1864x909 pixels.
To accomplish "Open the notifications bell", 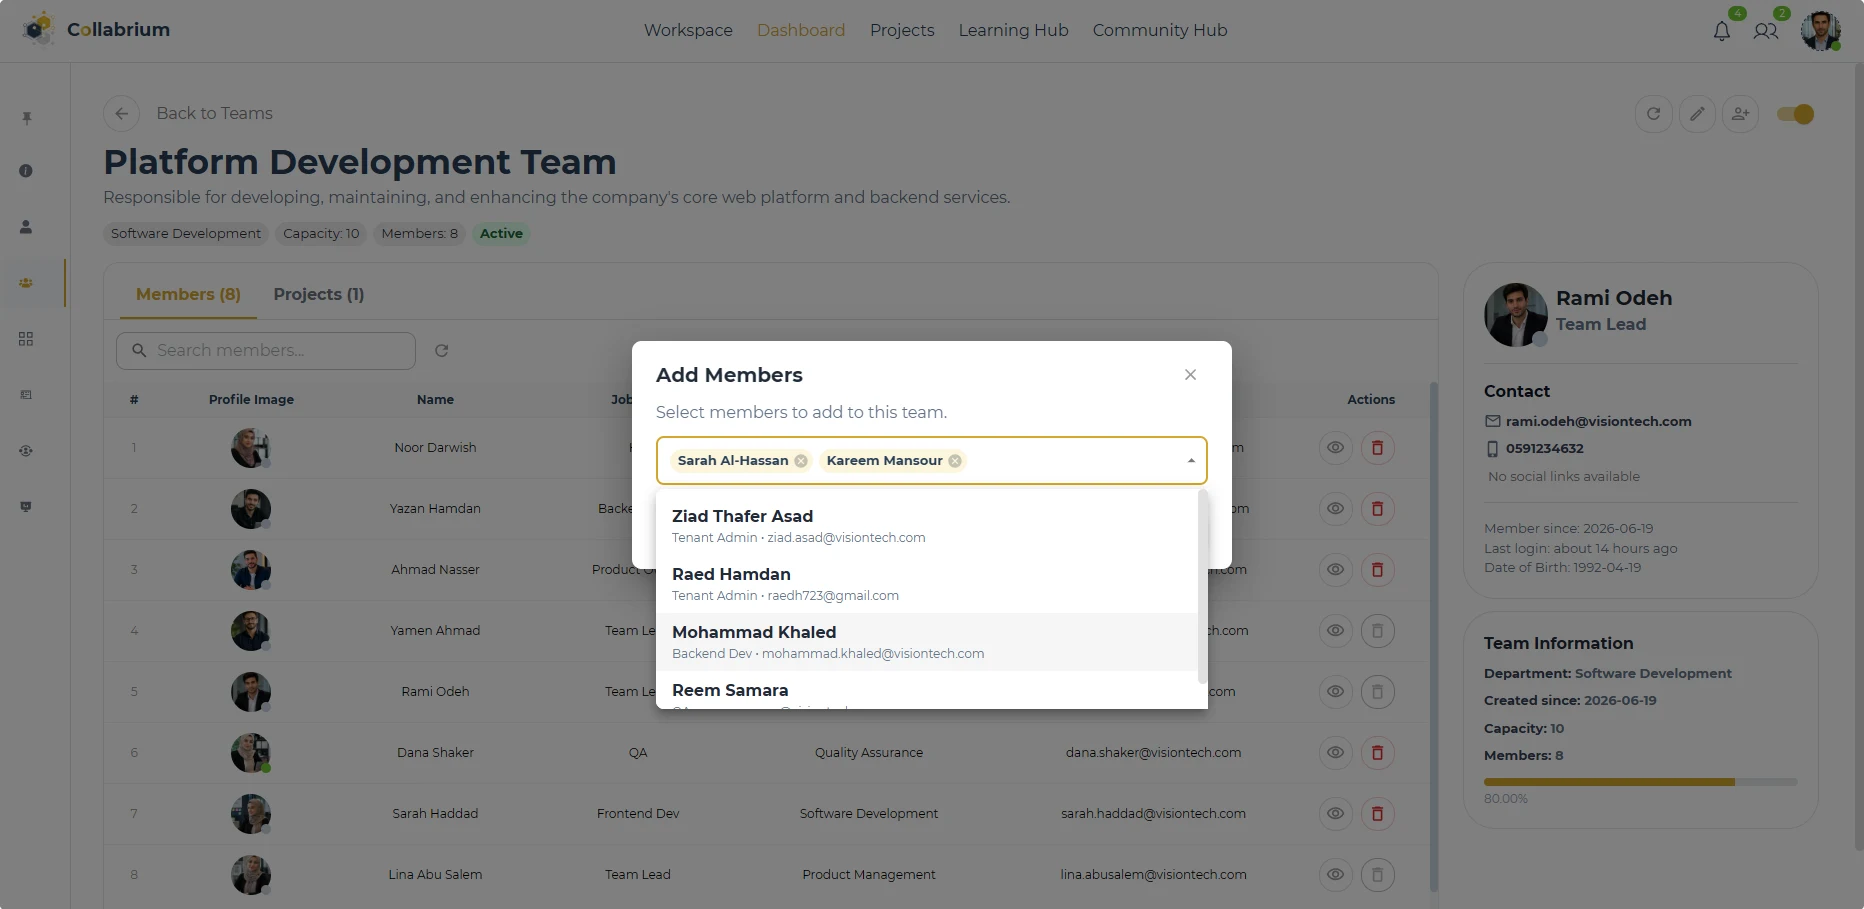I will click(1721, 31).
